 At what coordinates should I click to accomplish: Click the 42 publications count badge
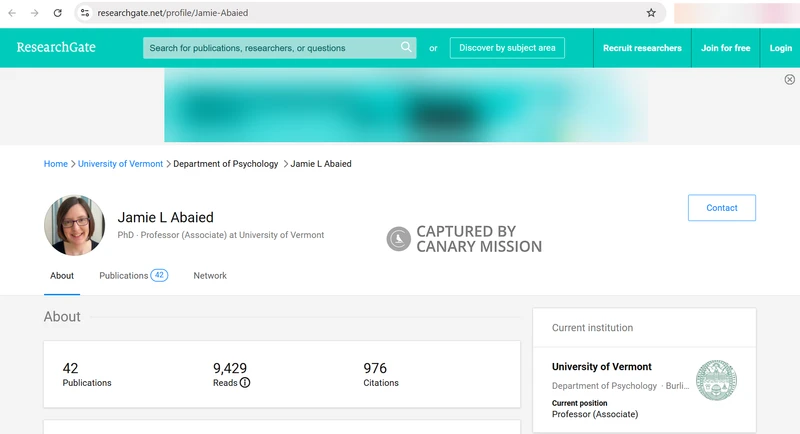coord(159,275)
